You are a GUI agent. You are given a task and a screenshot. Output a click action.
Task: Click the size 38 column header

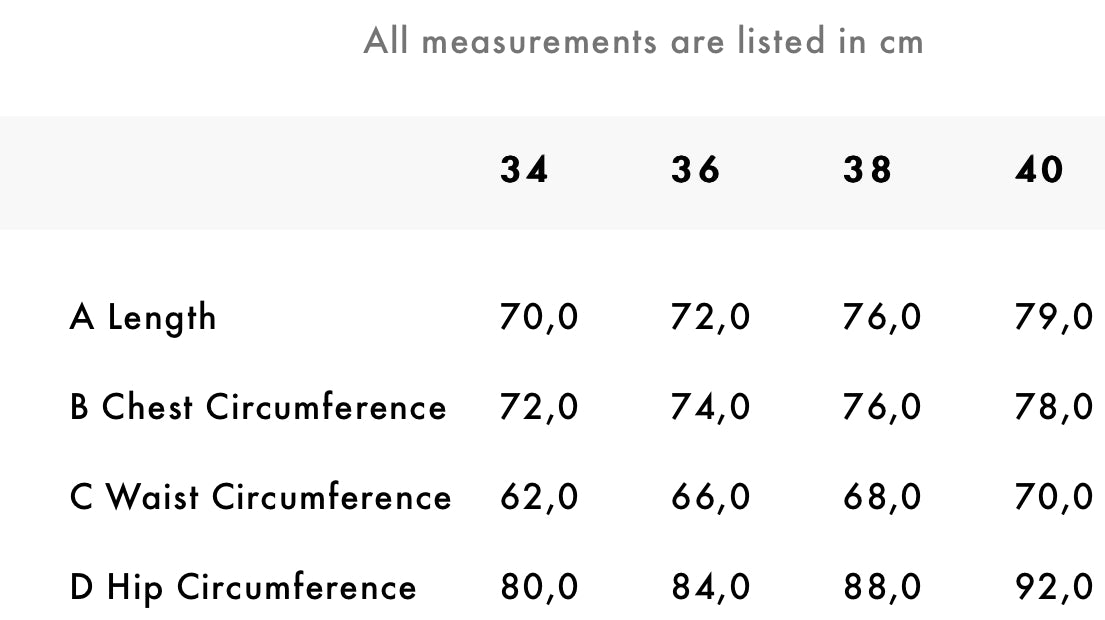pos(867,171)
